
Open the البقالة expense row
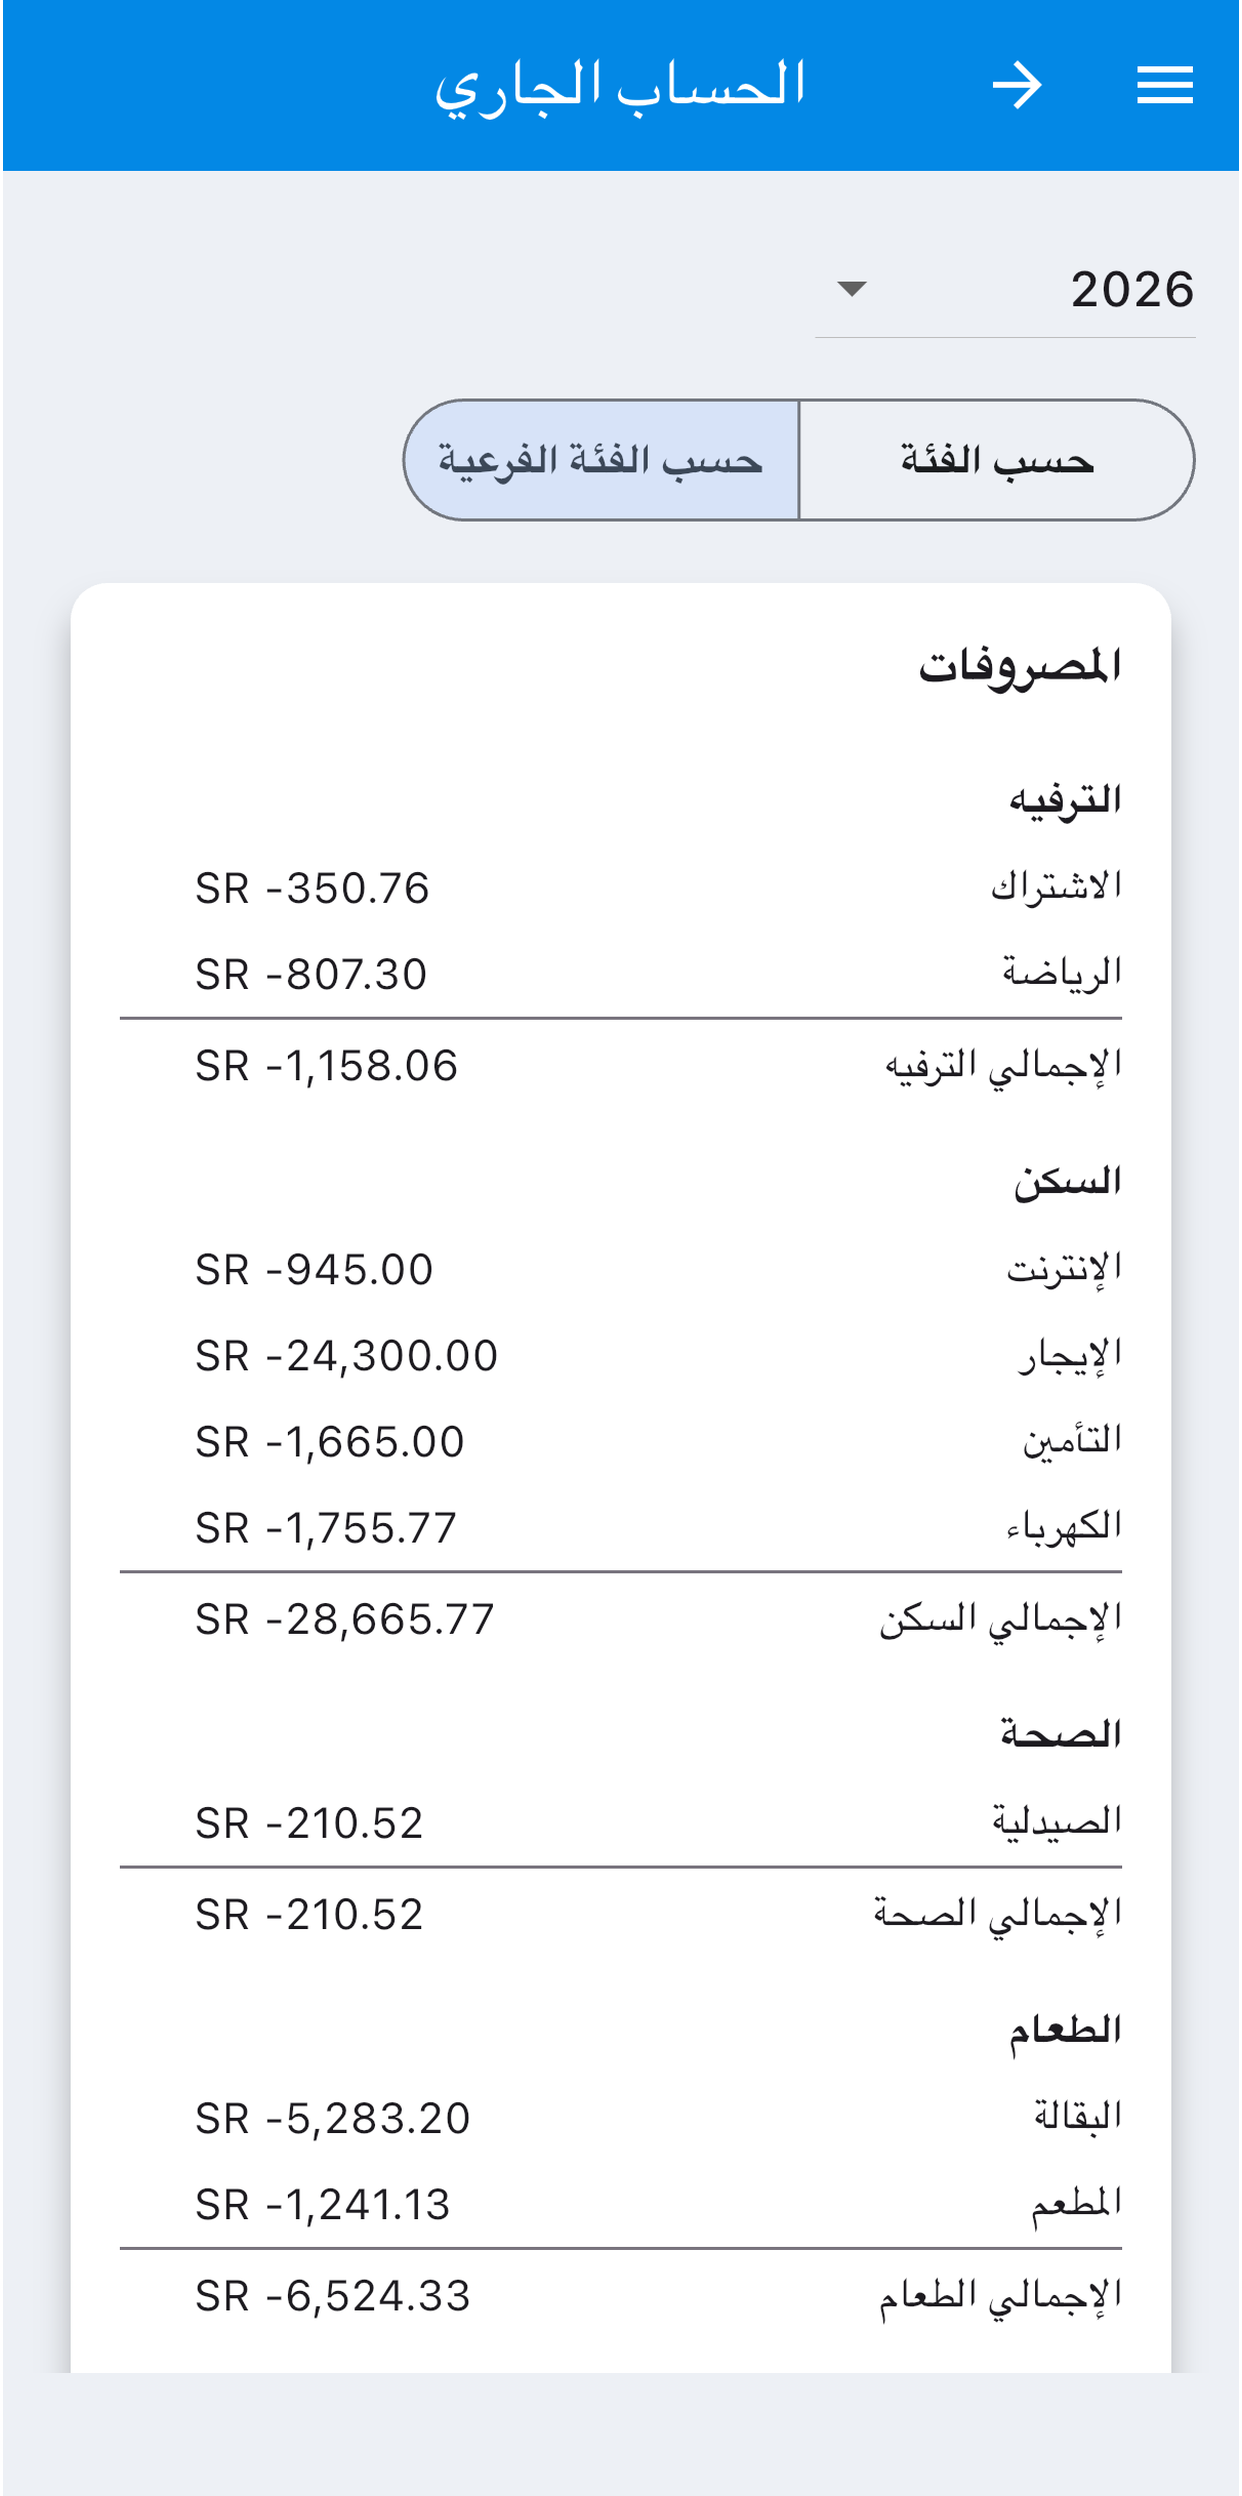click(x=621, y=2118)
